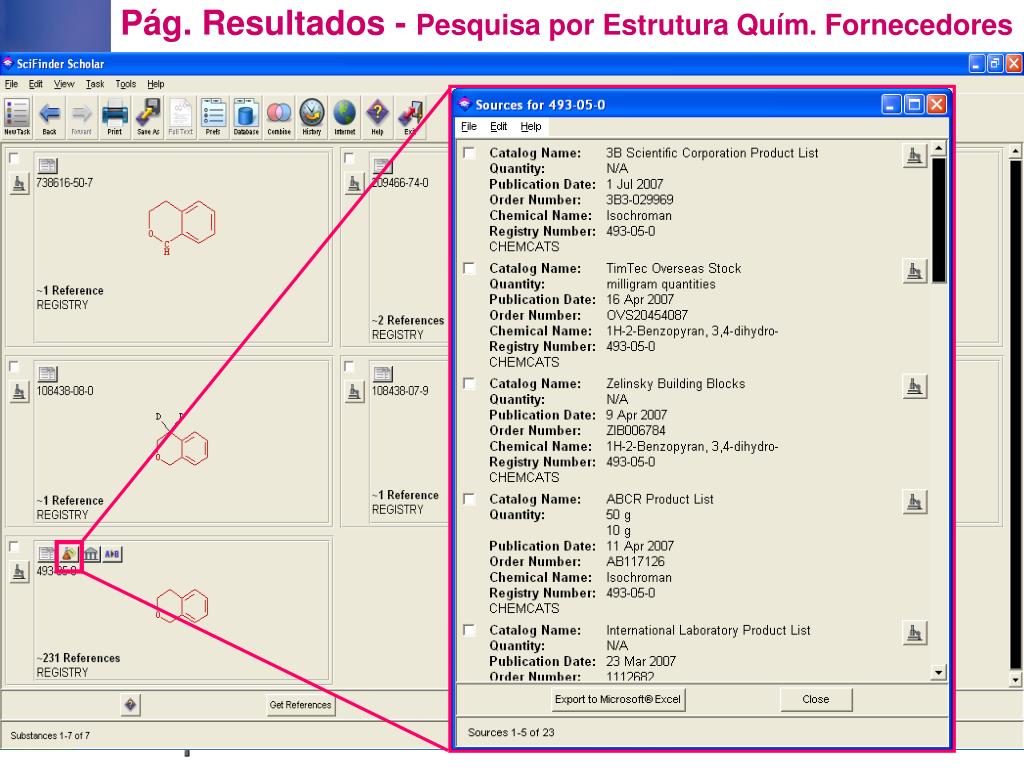The width and height of the screenshot is (1024, 768).
Task: Click the 'Sources 1-5 of 23' status text
Action: coord(511,733)
